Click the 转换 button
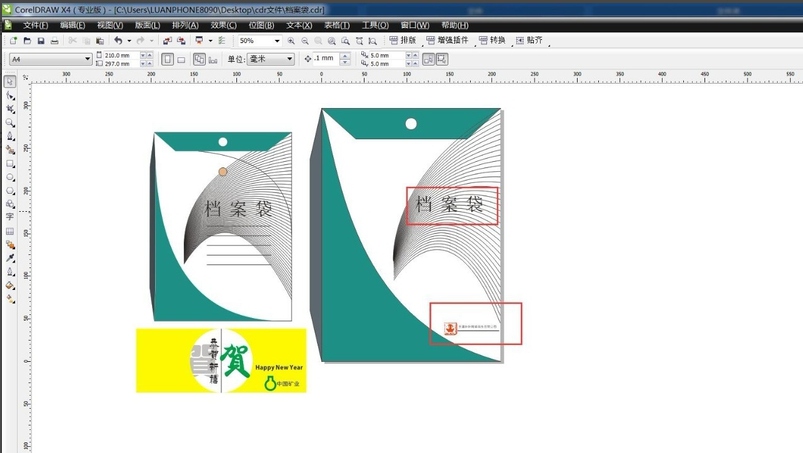 492,41
